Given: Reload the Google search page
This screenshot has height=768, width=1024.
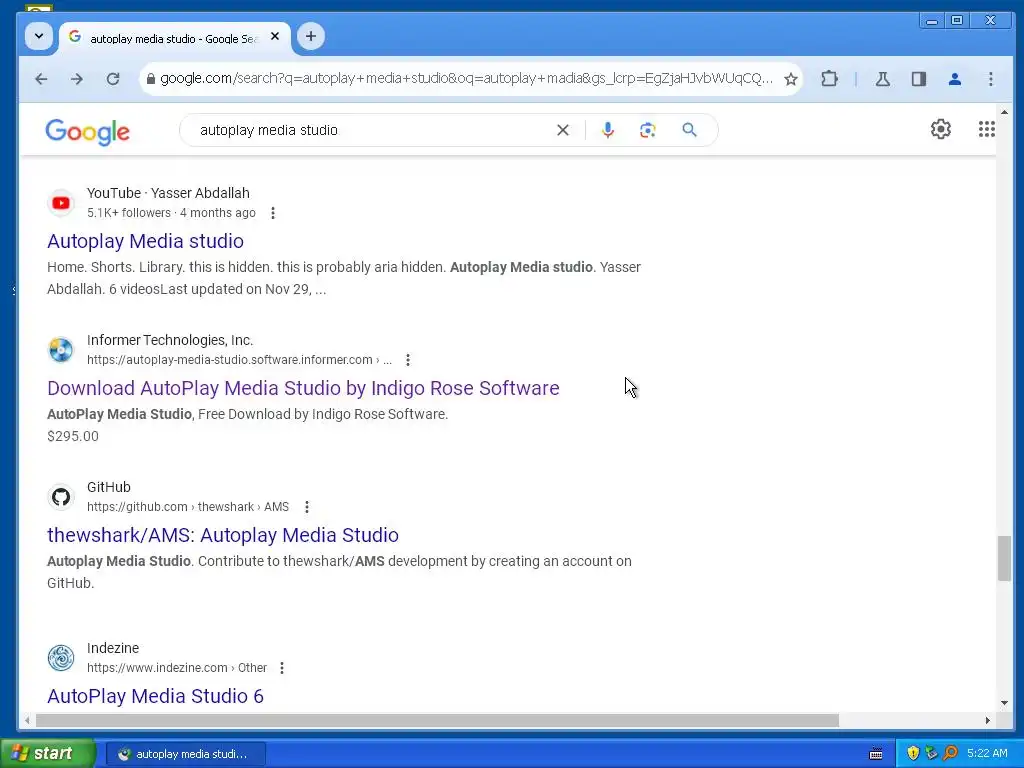Looking at the screenshot, I should (x=113, y=79).
